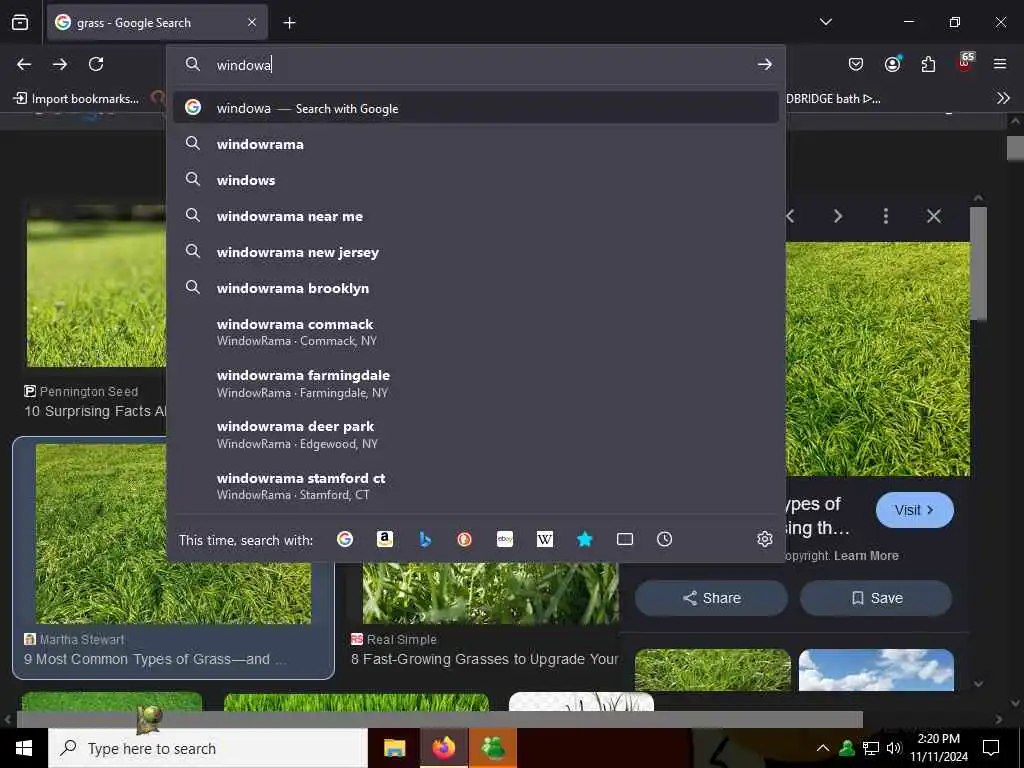This screenshot has height=768, width=1024.
Task: Click Import bookmarks in bookmarks toolbar
Action: click(x=76, y=99)
